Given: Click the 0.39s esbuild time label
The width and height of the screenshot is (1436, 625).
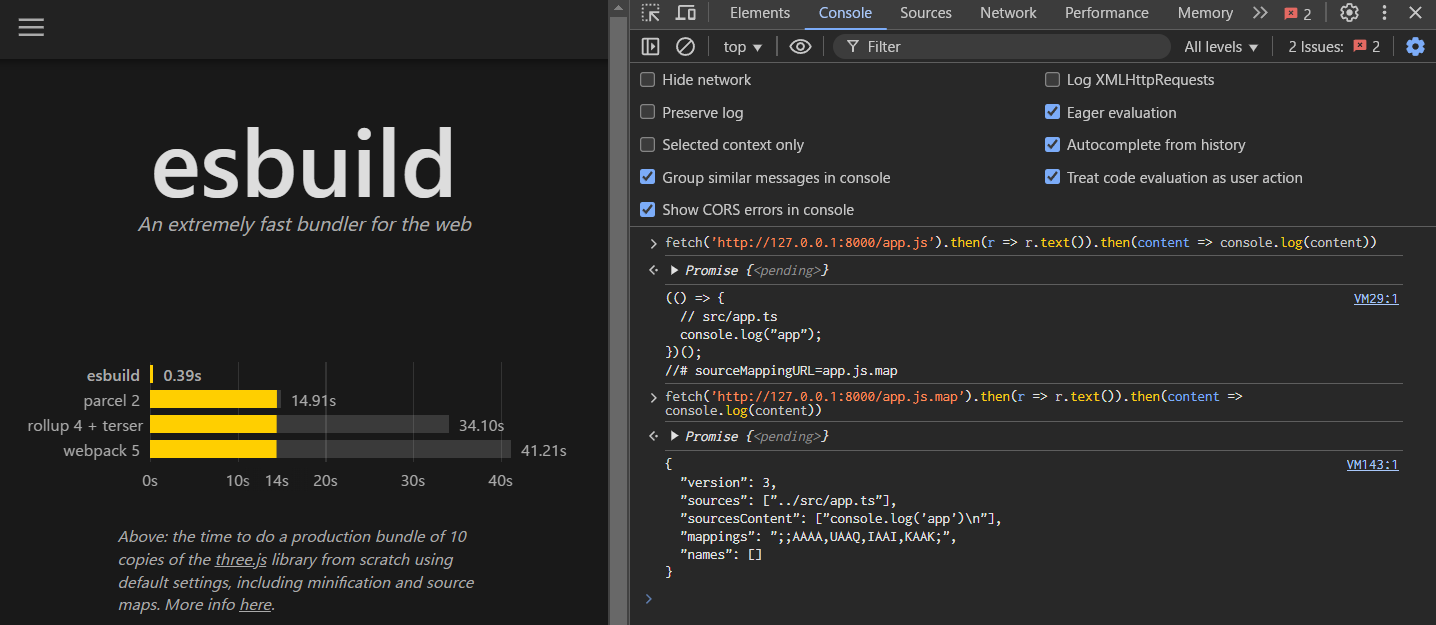Looking at the screenshot, I should (x=183, y=376).
